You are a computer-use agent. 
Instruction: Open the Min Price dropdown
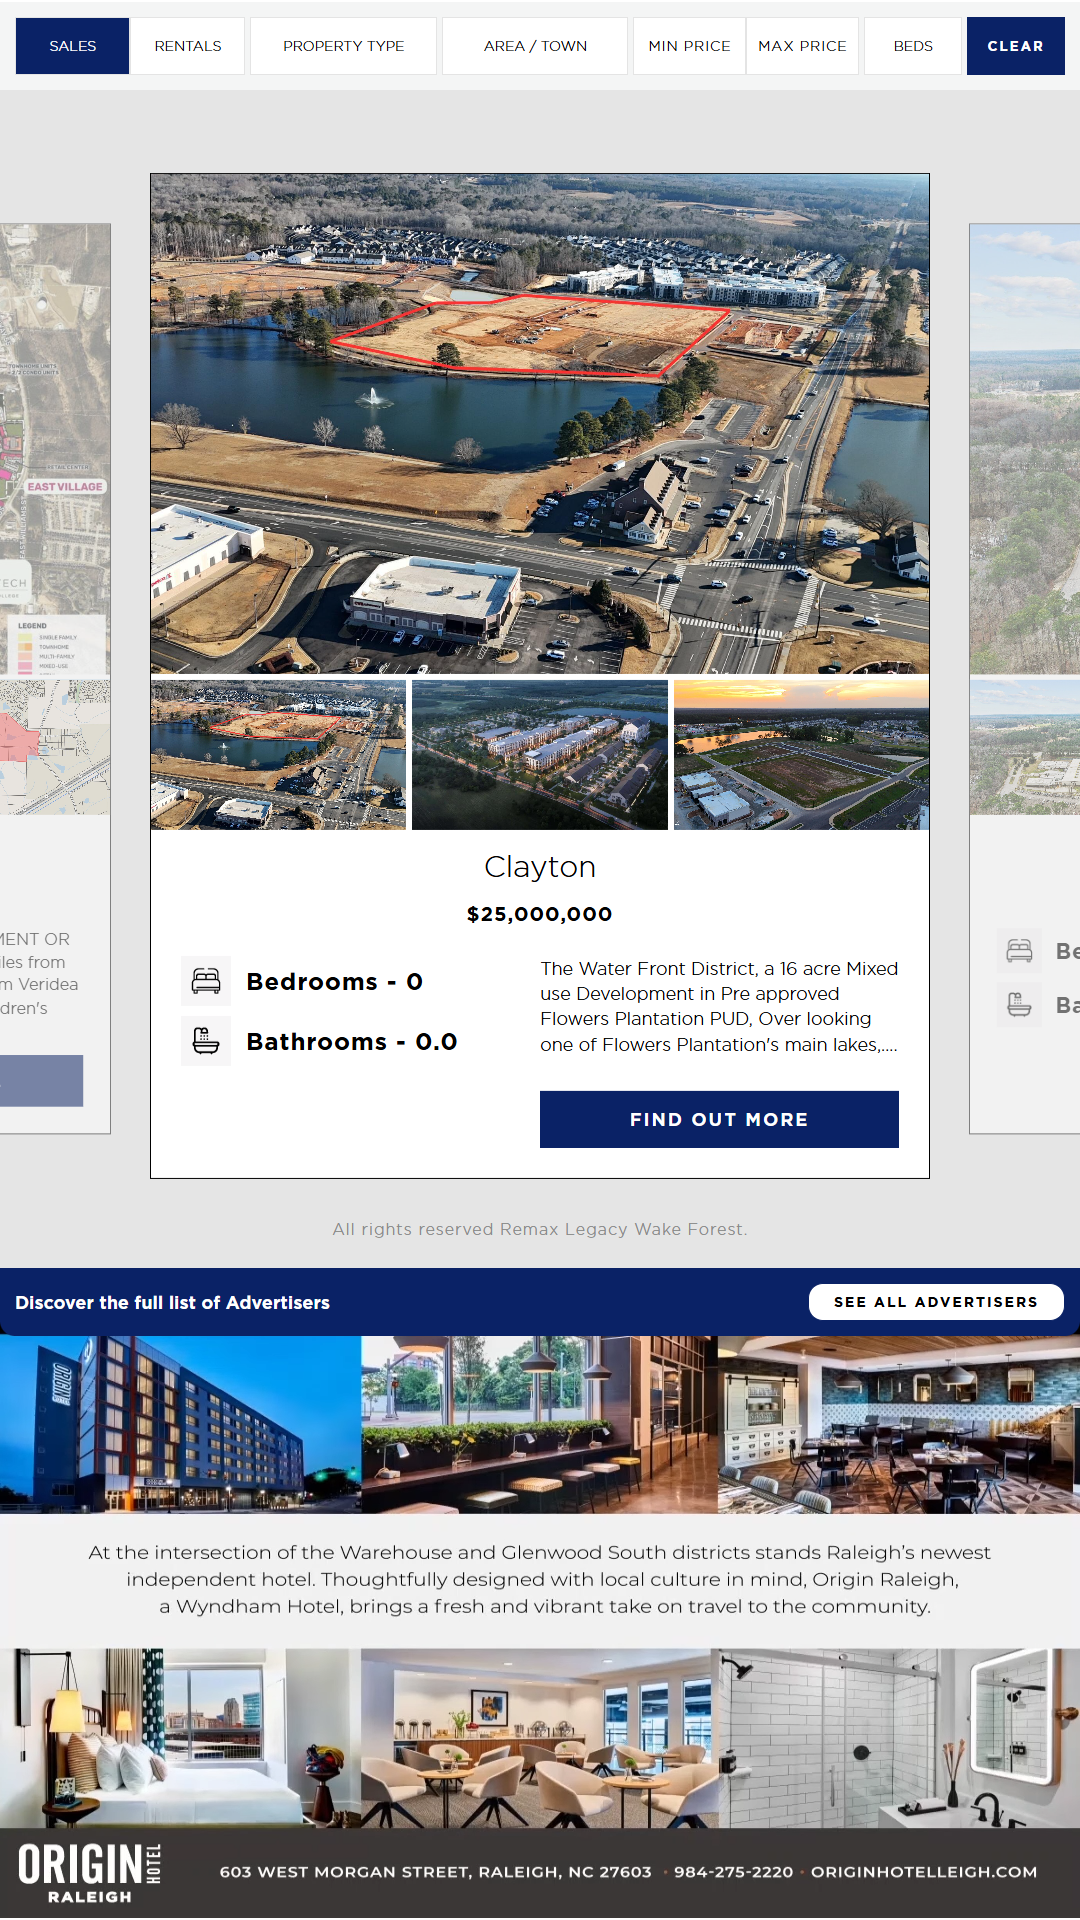coord(689,46)
